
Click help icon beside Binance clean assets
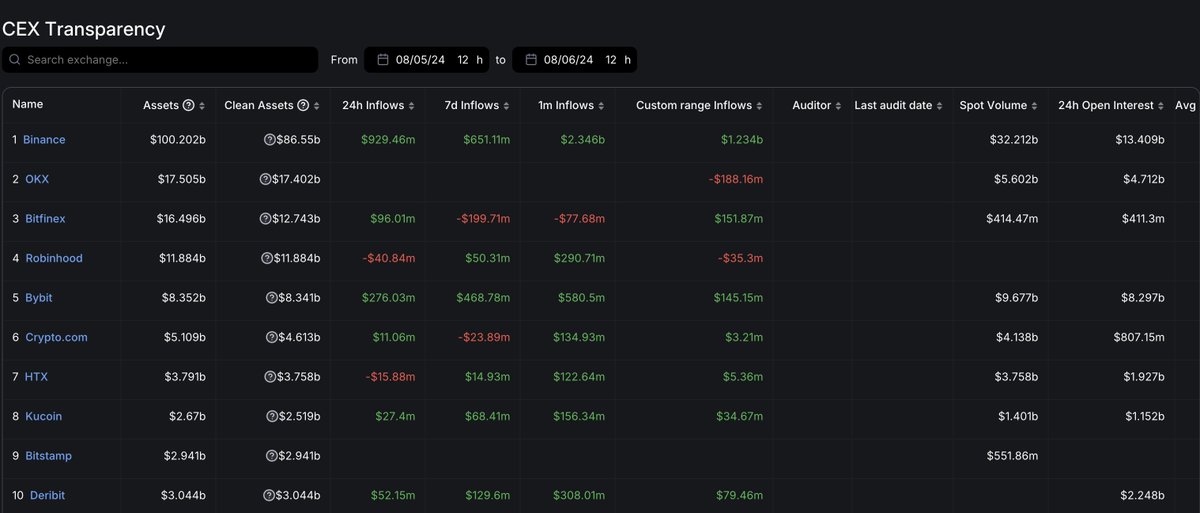[269, 140]
